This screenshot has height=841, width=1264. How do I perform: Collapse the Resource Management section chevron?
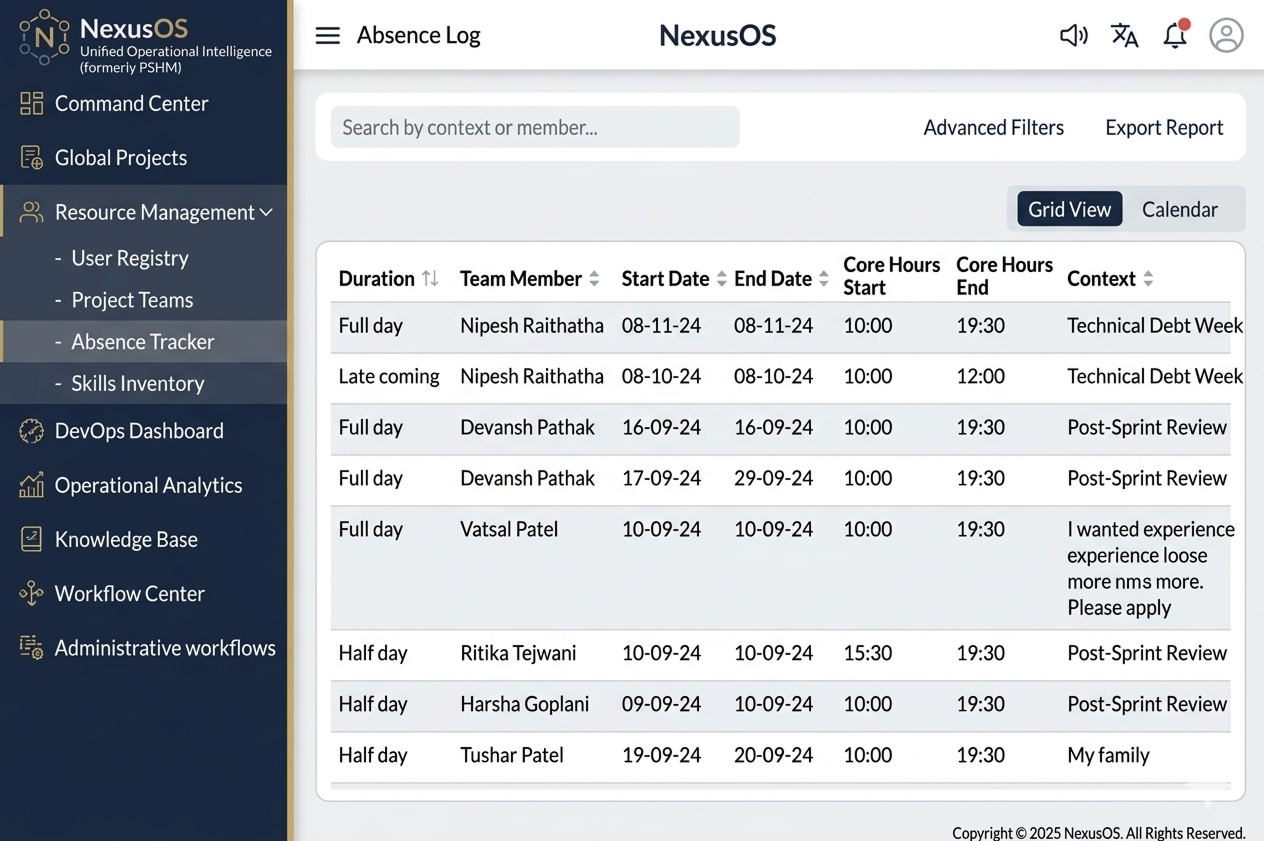(266, 212)
